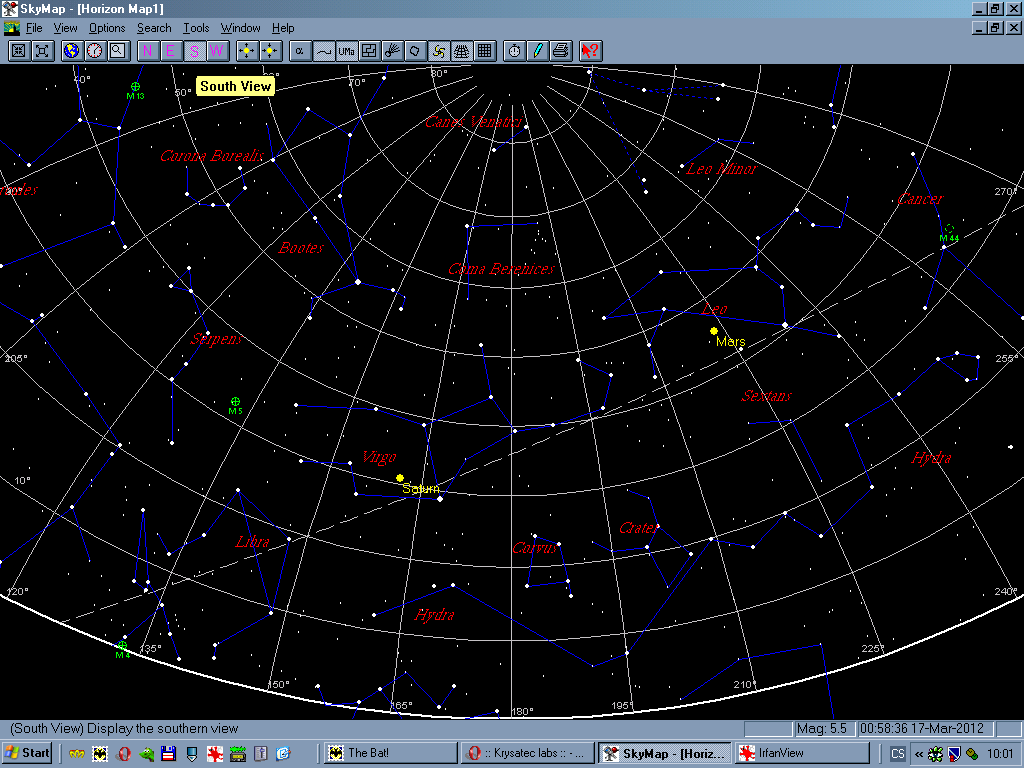Select the M 13 cluster marker
Screen dimensions: 1024x768
pyautogui.click(x=135, y=86)
